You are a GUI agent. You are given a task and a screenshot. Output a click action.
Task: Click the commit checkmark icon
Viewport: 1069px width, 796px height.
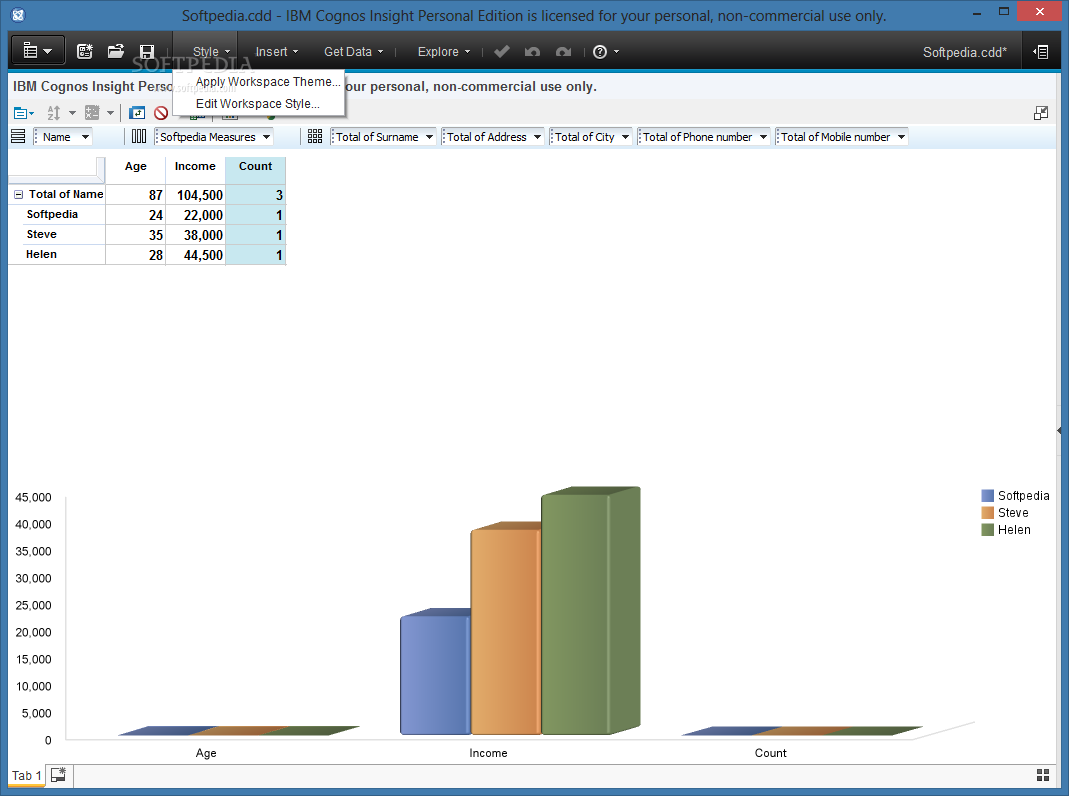[502, 52]
